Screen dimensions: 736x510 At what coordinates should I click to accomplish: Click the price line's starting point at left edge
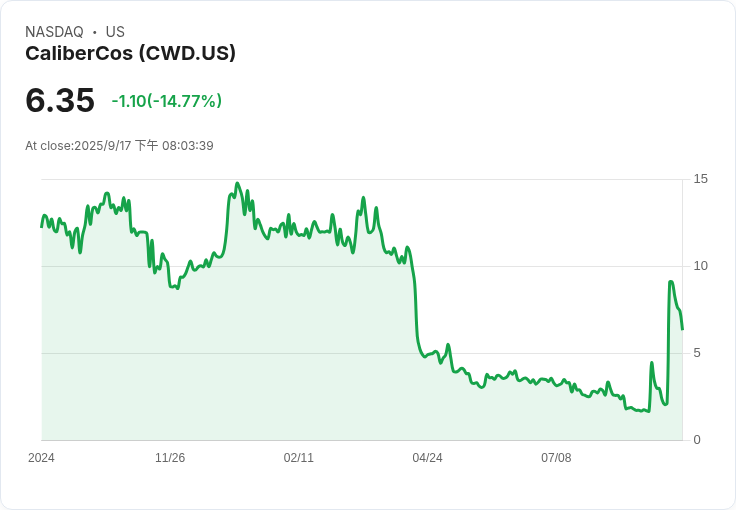click(x=42, y=226)
